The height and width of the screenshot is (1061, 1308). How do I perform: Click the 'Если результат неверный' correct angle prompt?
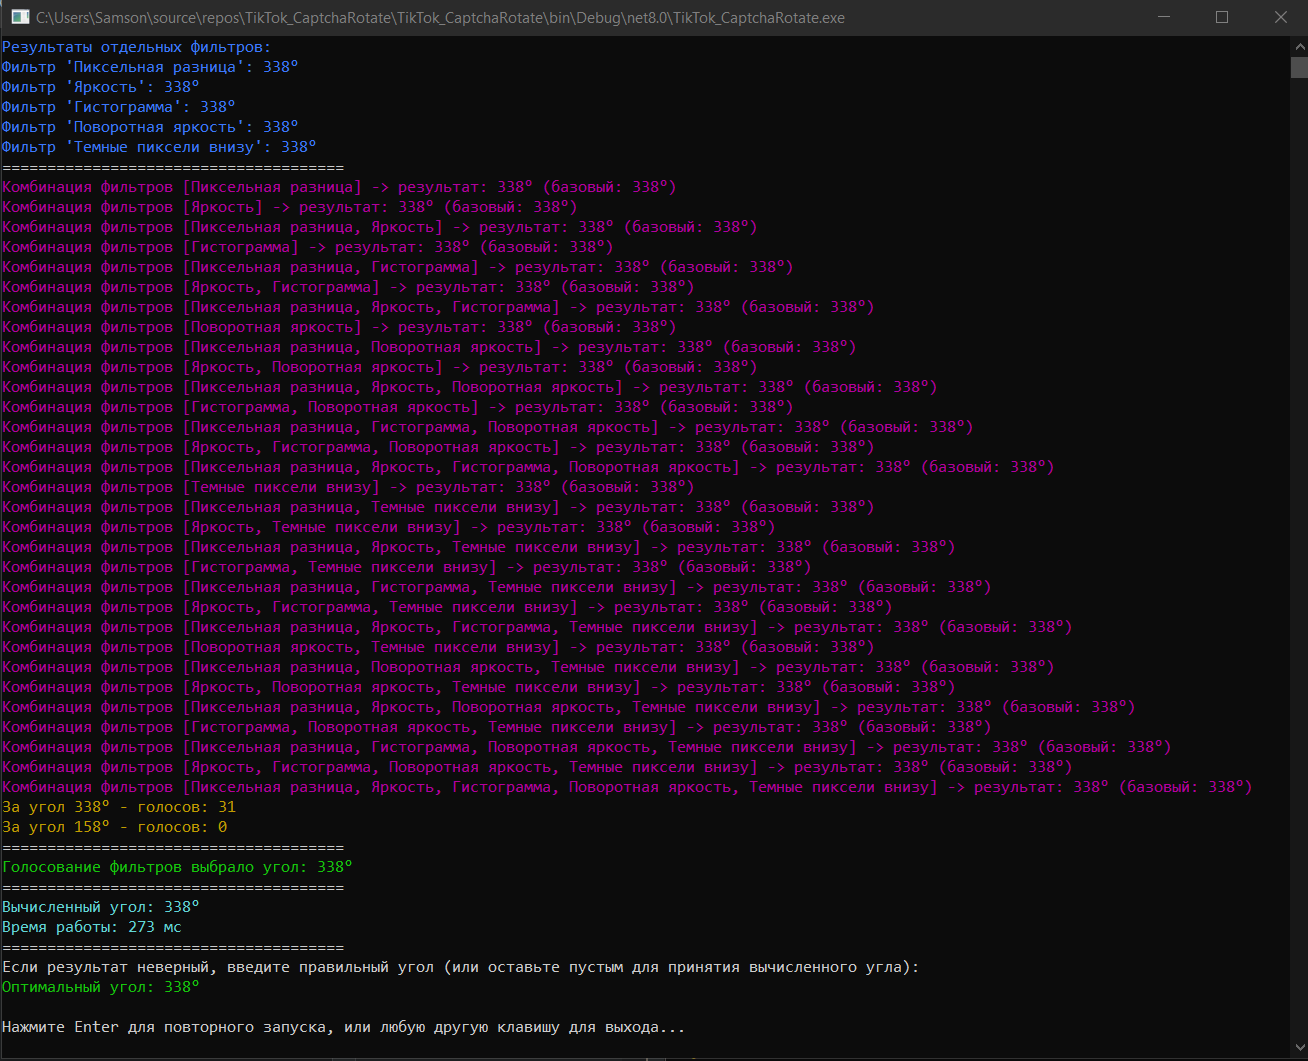[x=460, y=967]
